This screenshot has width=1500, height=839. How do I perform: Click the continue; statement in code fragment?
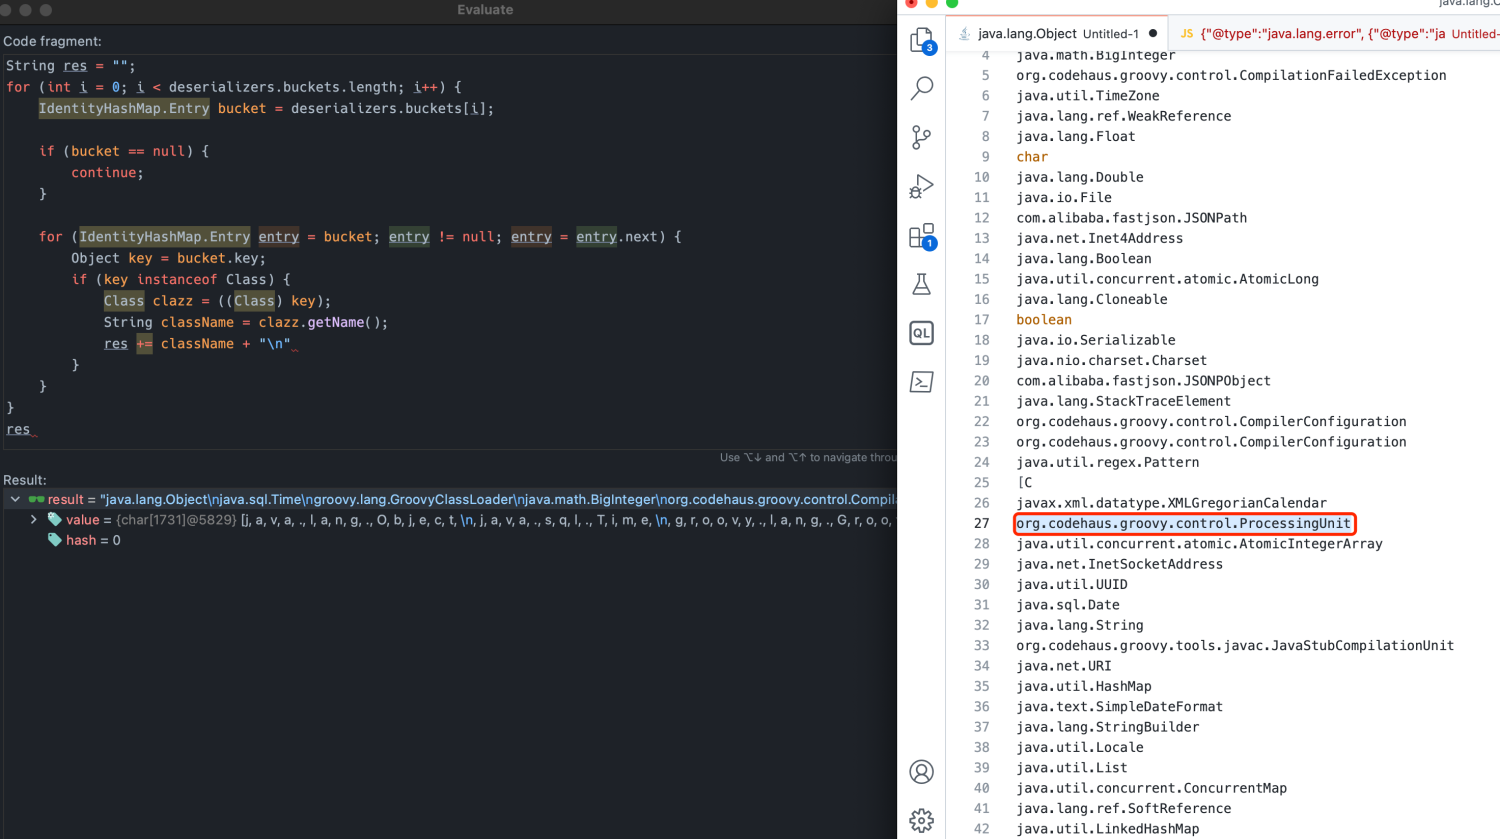pyautogui.click(x=107, y=173)
